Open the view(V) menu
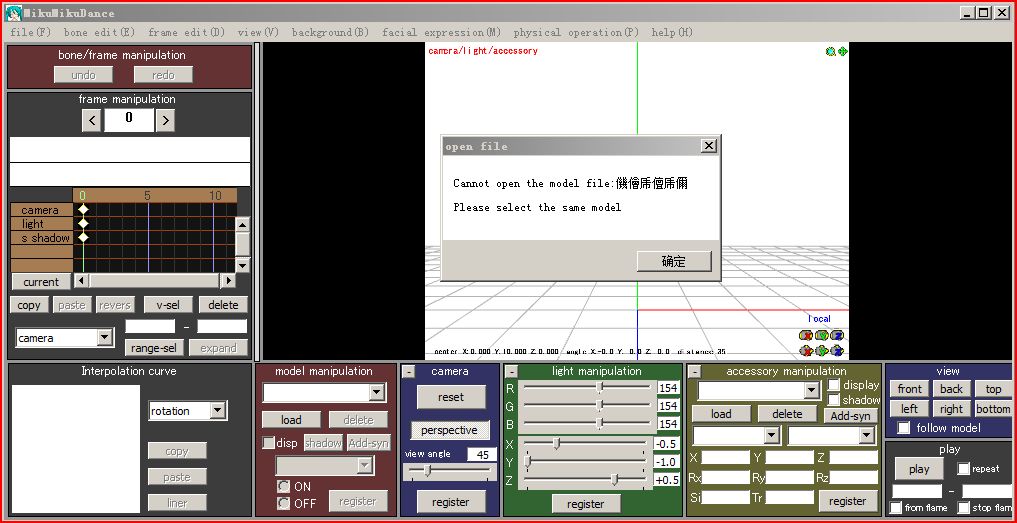The image size is (1017, 523). tap(257, 32)
